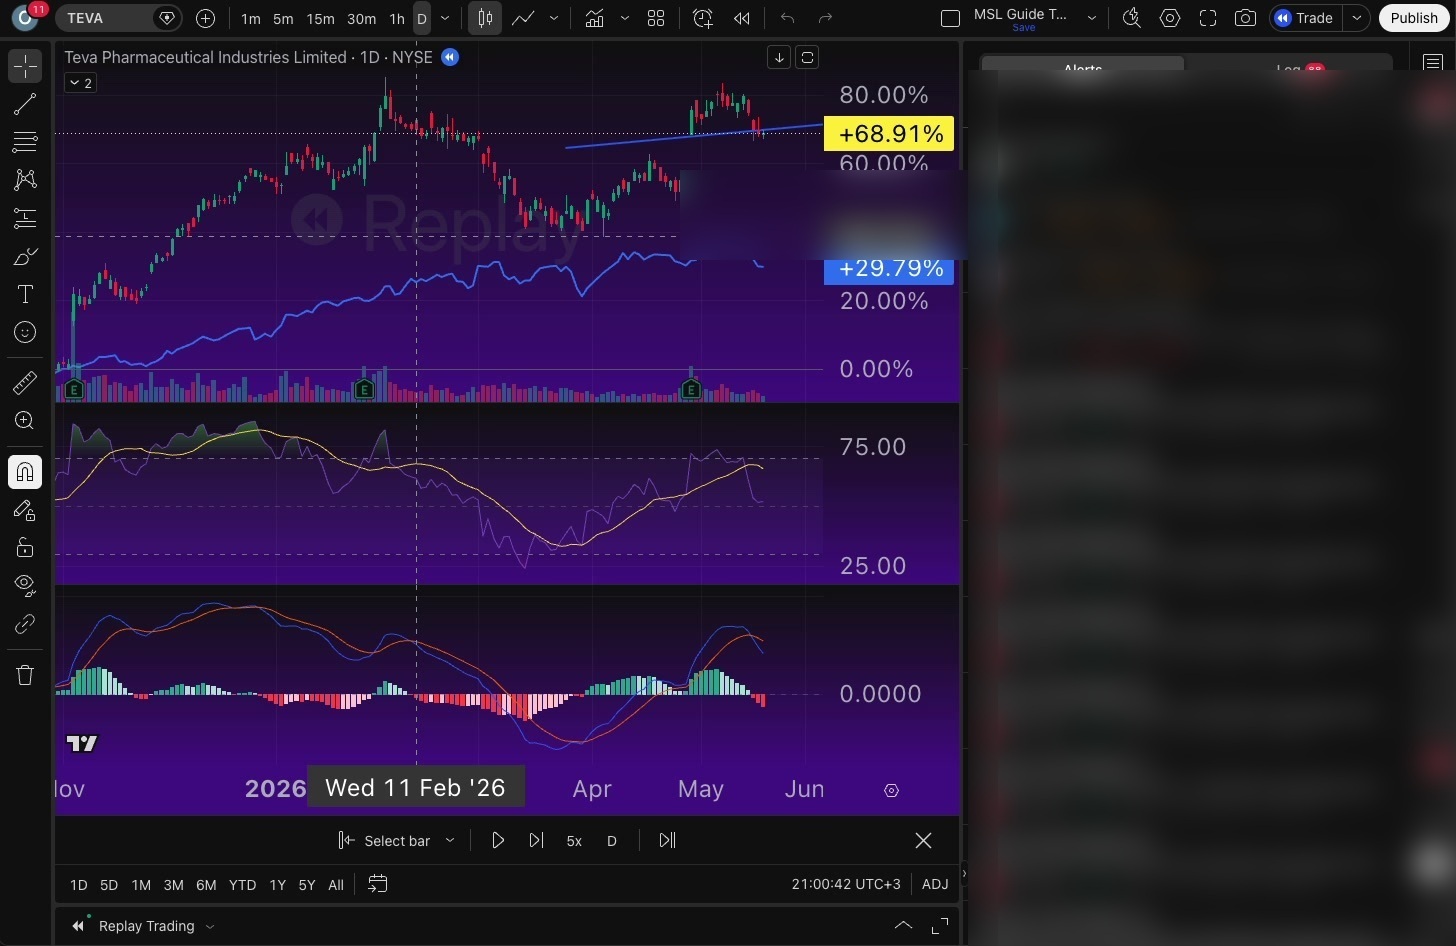
Task: Open the chart patterns tool
Action: tap(25, 180)
